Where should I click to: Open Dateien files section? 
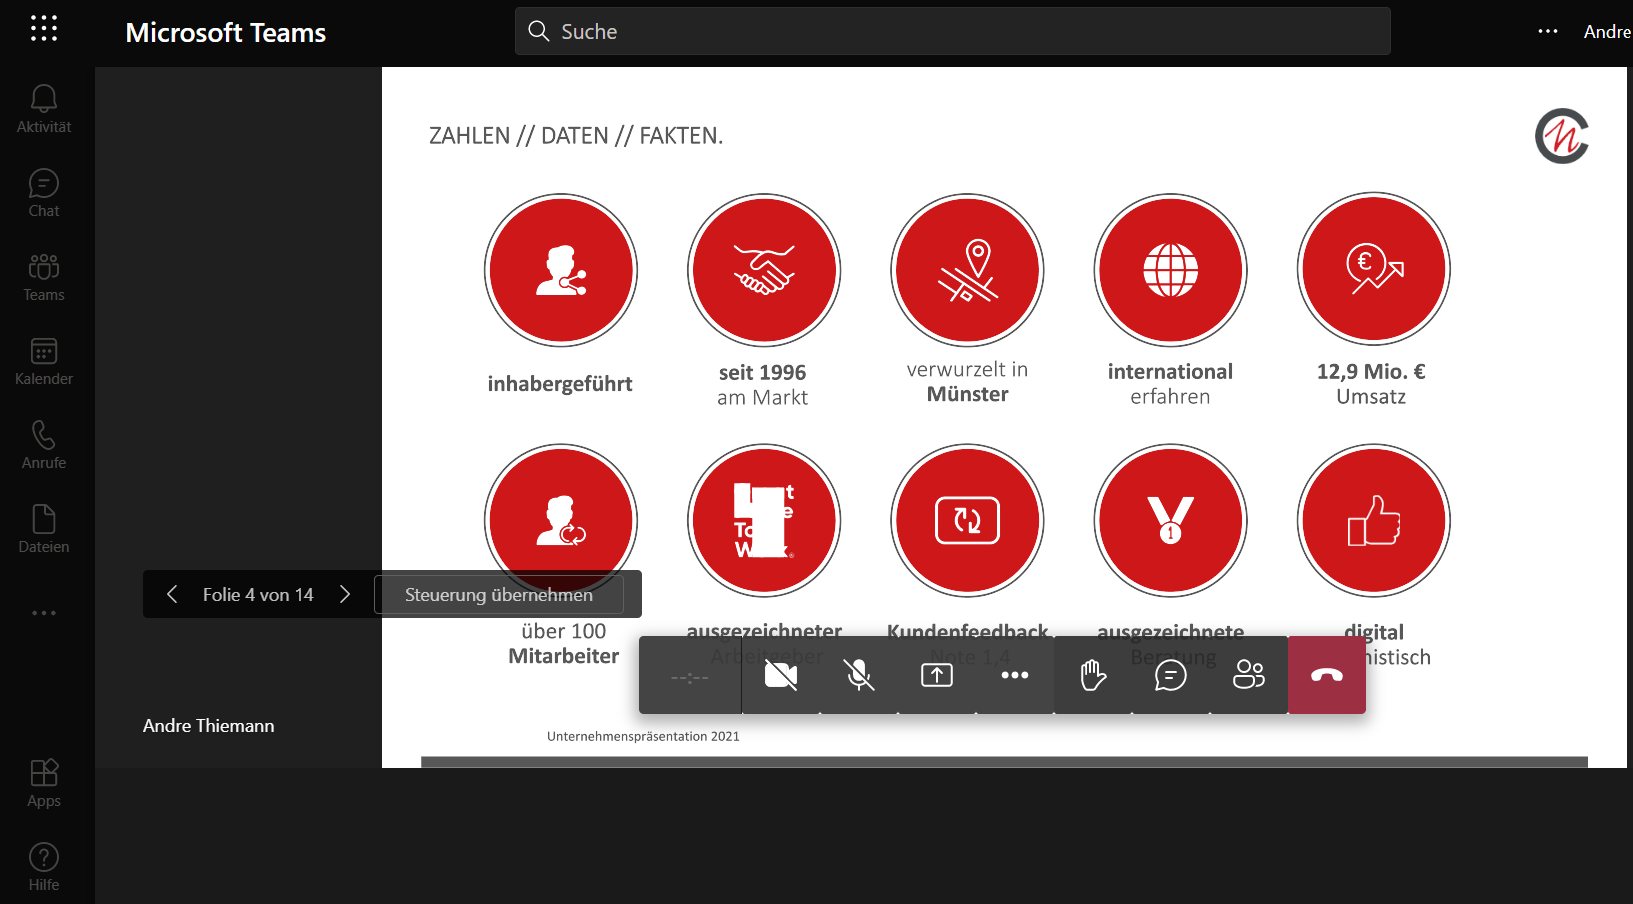44,529
